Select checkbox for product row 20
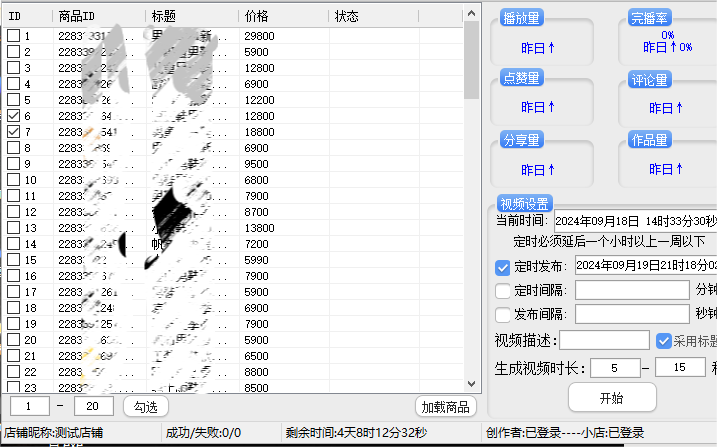 14,340
